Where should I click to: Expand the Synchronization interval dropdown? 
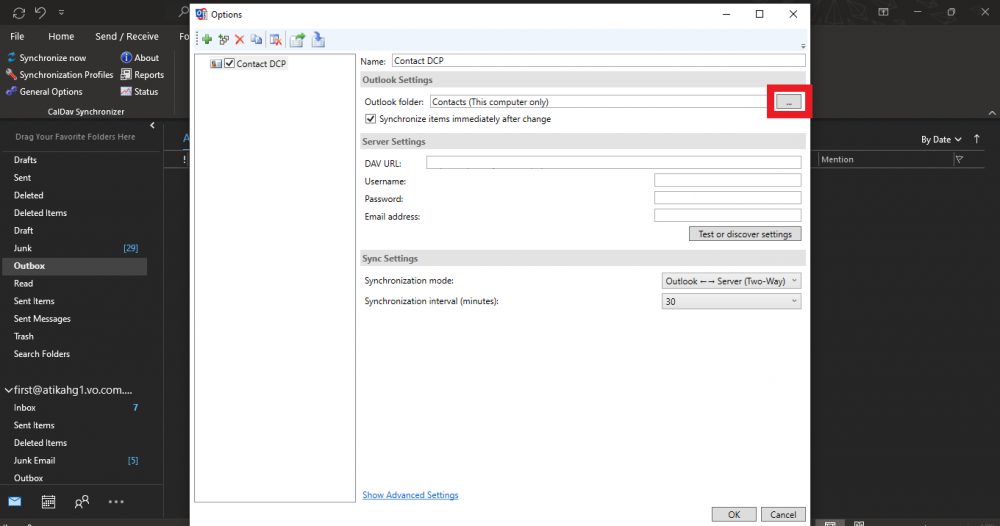point(731,301)
